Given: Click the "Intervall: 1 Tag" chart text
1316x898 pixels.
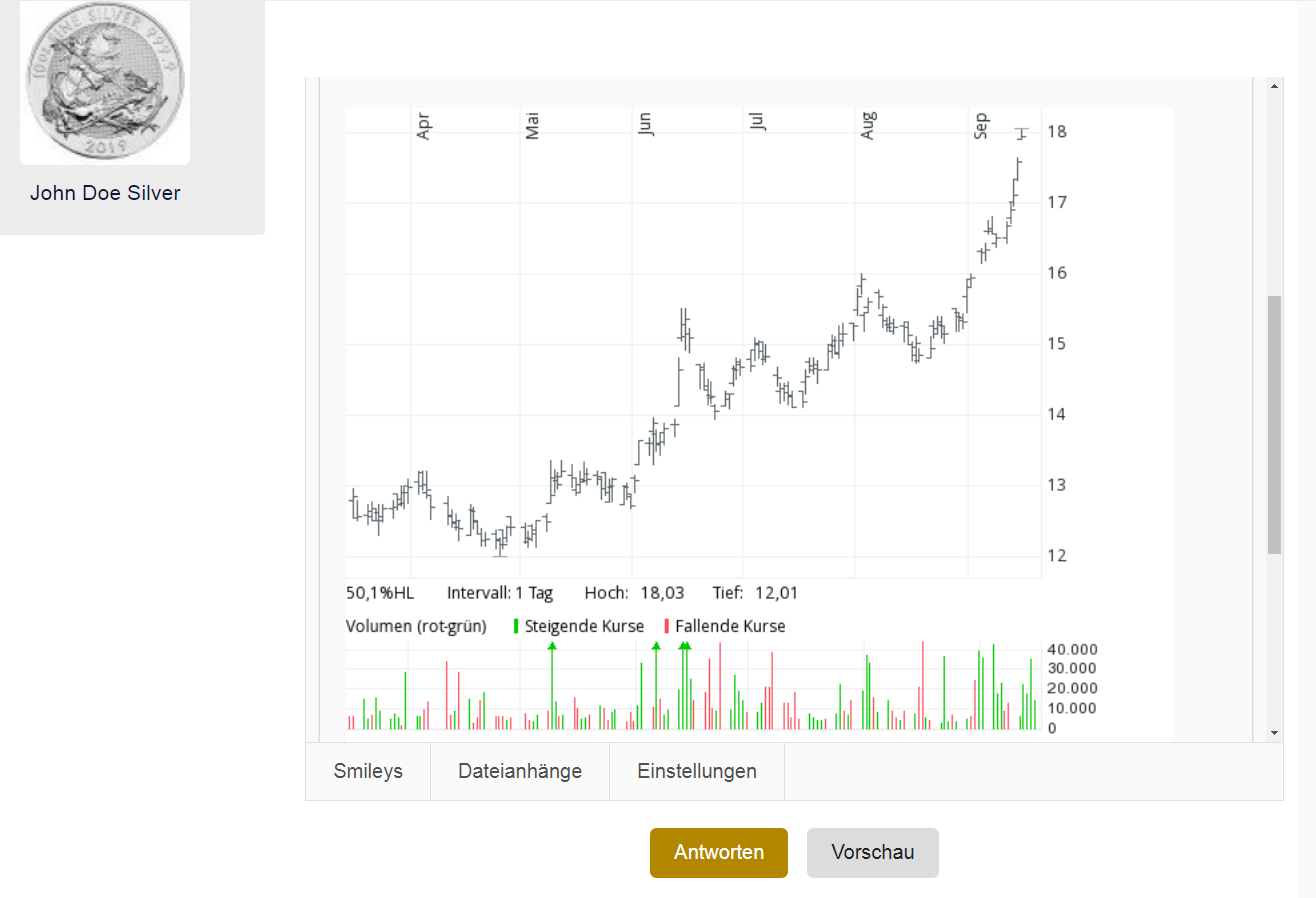Looking at the screenshot, I should coord(500,593).
